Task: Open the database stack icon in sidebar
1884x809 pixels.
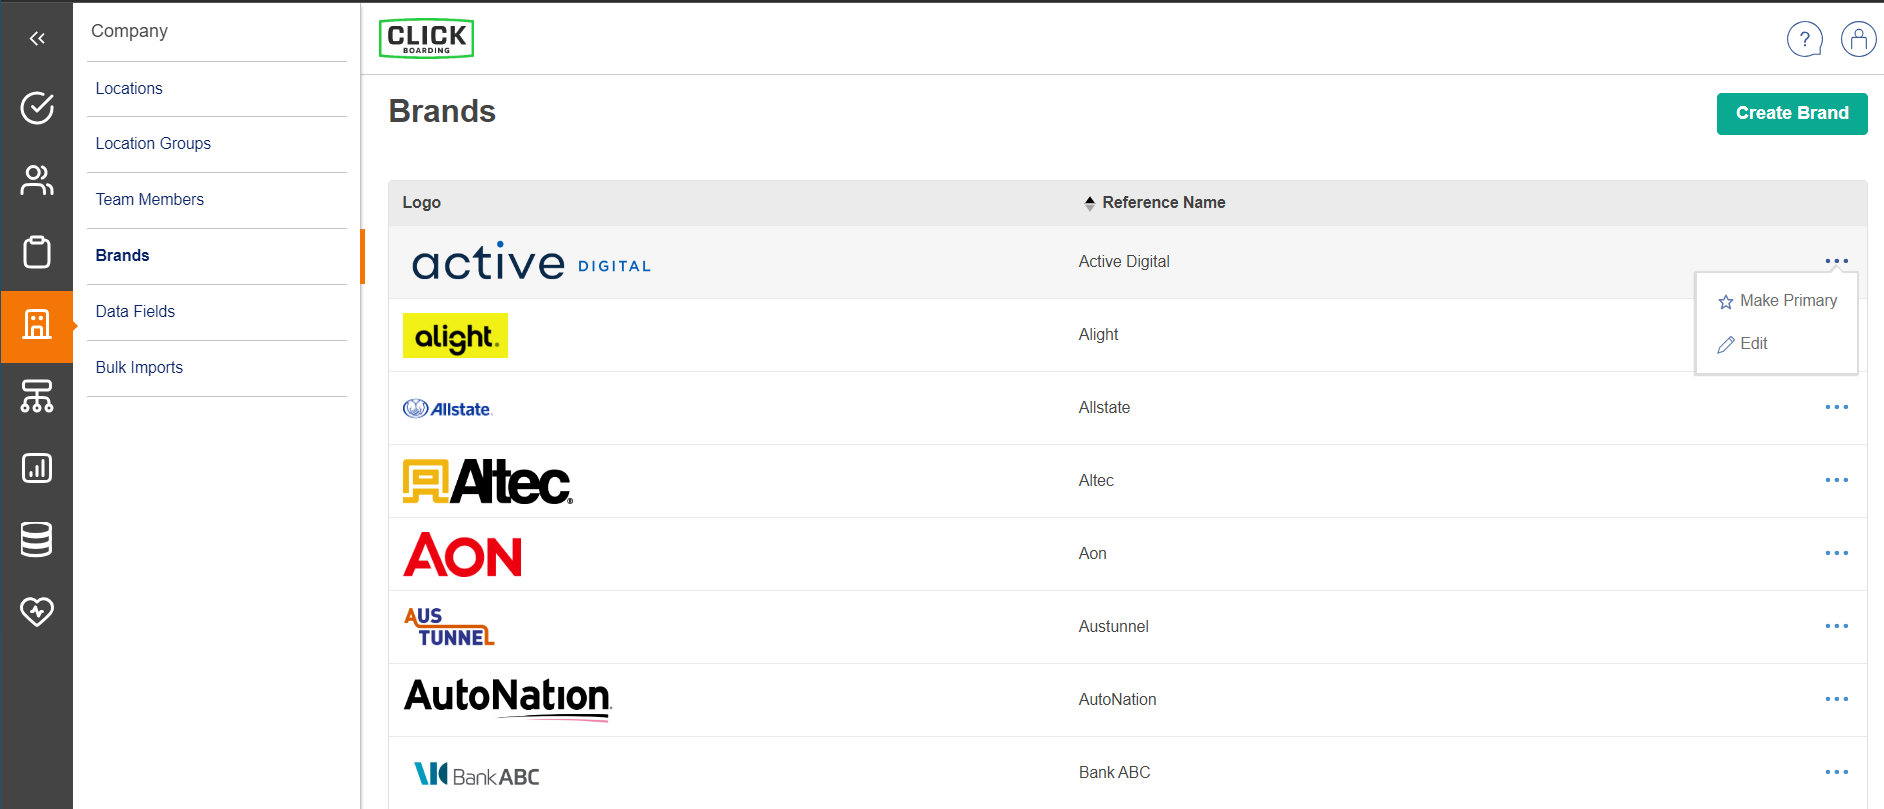Action: coord(37,540)
